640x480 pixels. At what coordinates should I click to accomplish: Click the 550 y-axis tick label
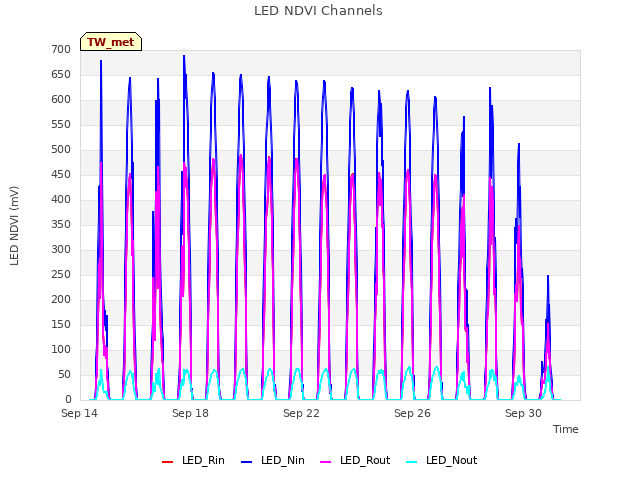pyautogui.click(x=61, y=124)
